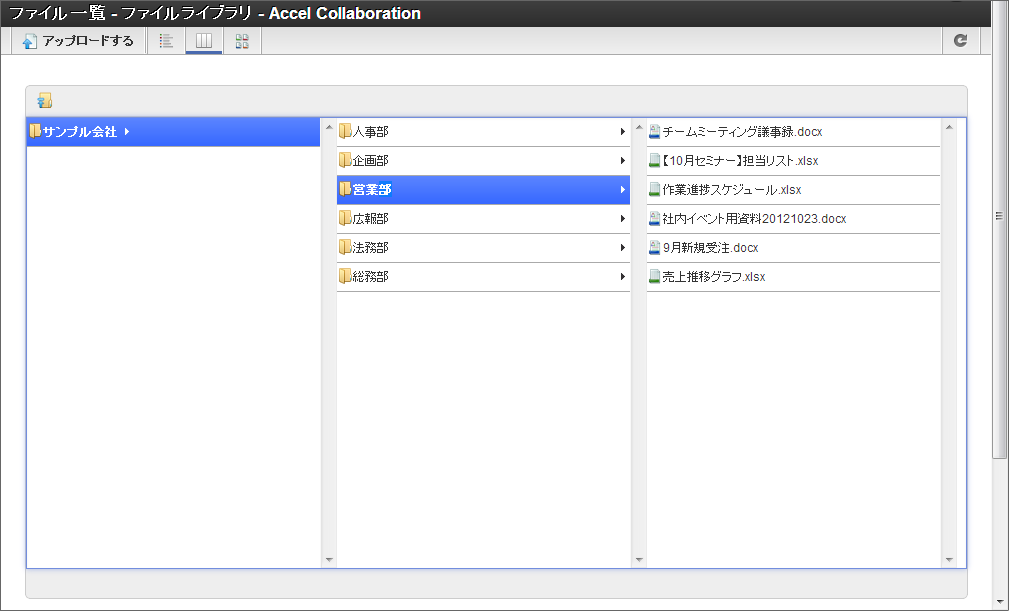The width and height of the screenshot is (1009, 611).
Task: Click the page's vertical scrollbar thumb
Action: 999,230
